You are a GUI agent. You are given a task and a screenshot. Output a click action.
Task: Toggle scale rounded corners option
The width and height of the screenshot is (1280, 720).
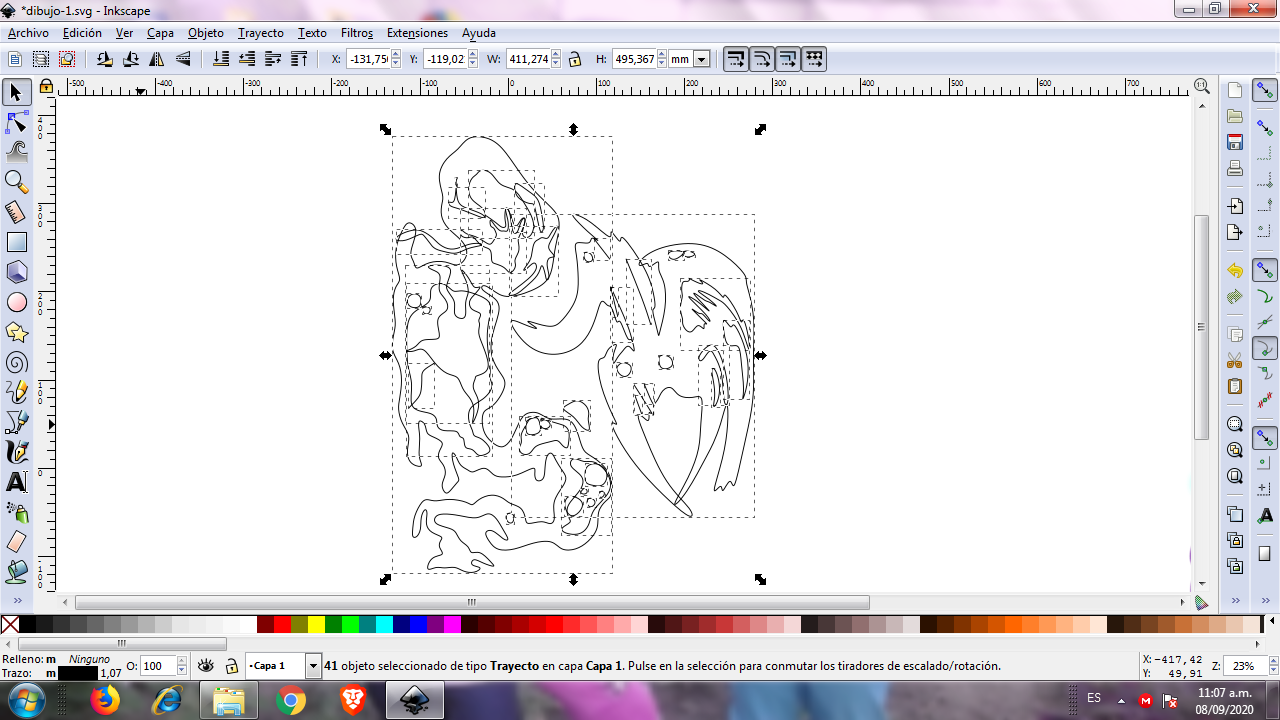click(761, 59)
